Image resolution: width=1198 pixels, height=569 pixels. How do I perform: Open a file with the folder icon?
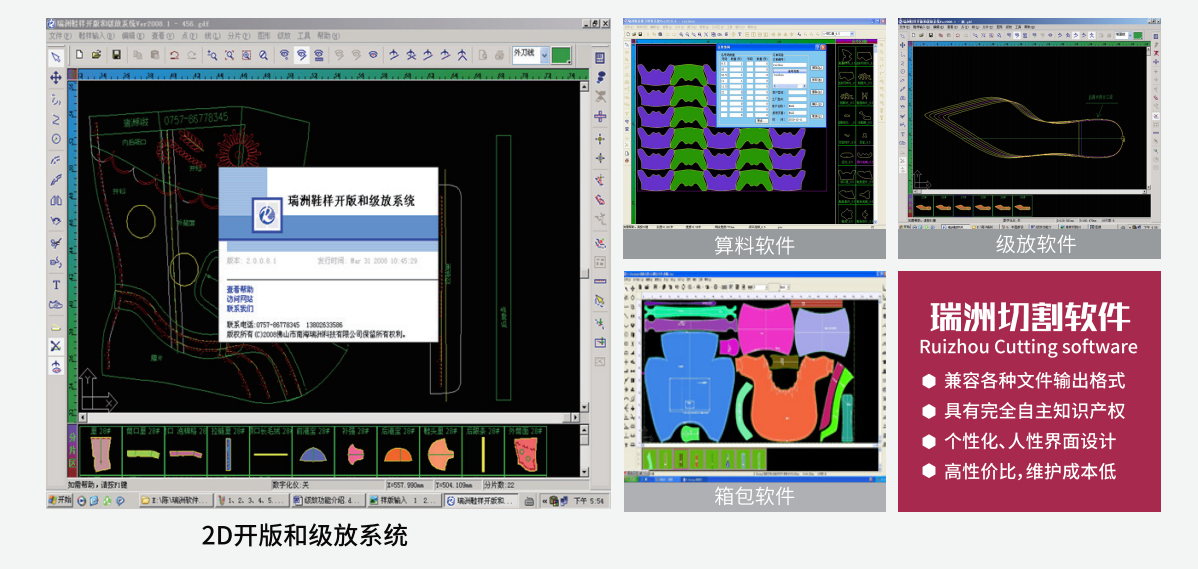pos(97,55)
